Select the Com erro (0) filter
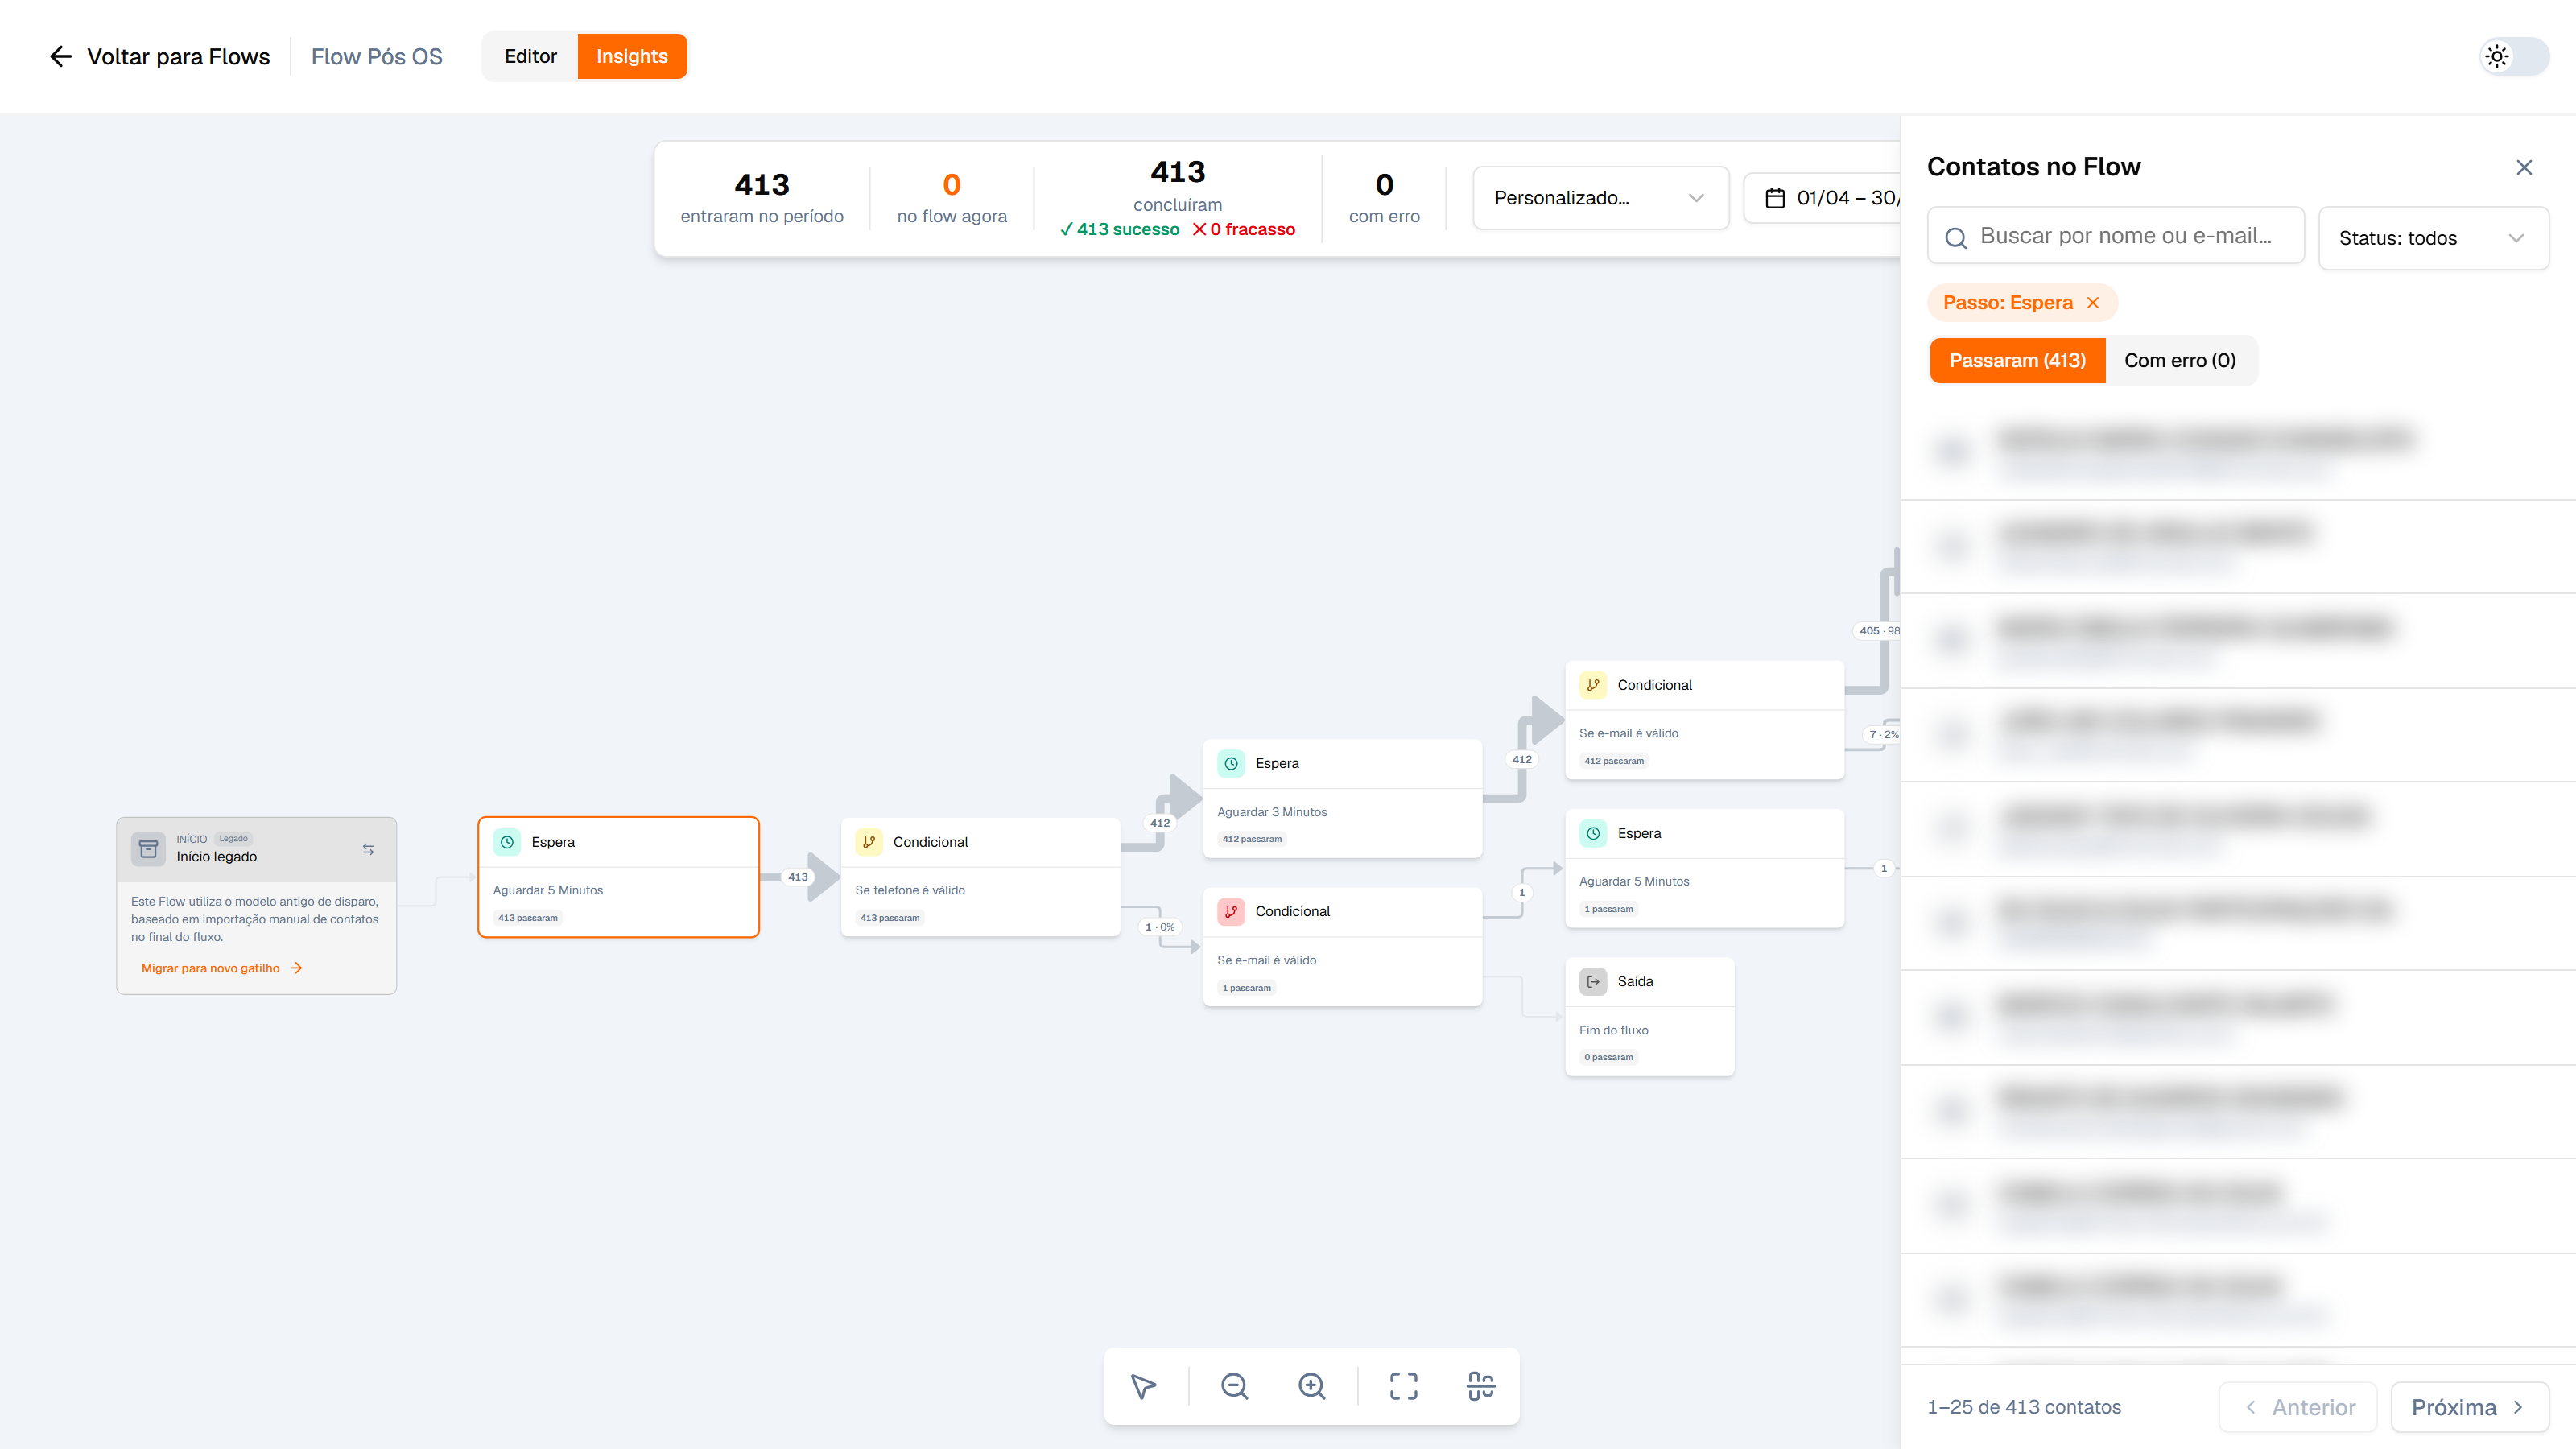This screenshot has height=1449, width=2576. [2180, 361]
